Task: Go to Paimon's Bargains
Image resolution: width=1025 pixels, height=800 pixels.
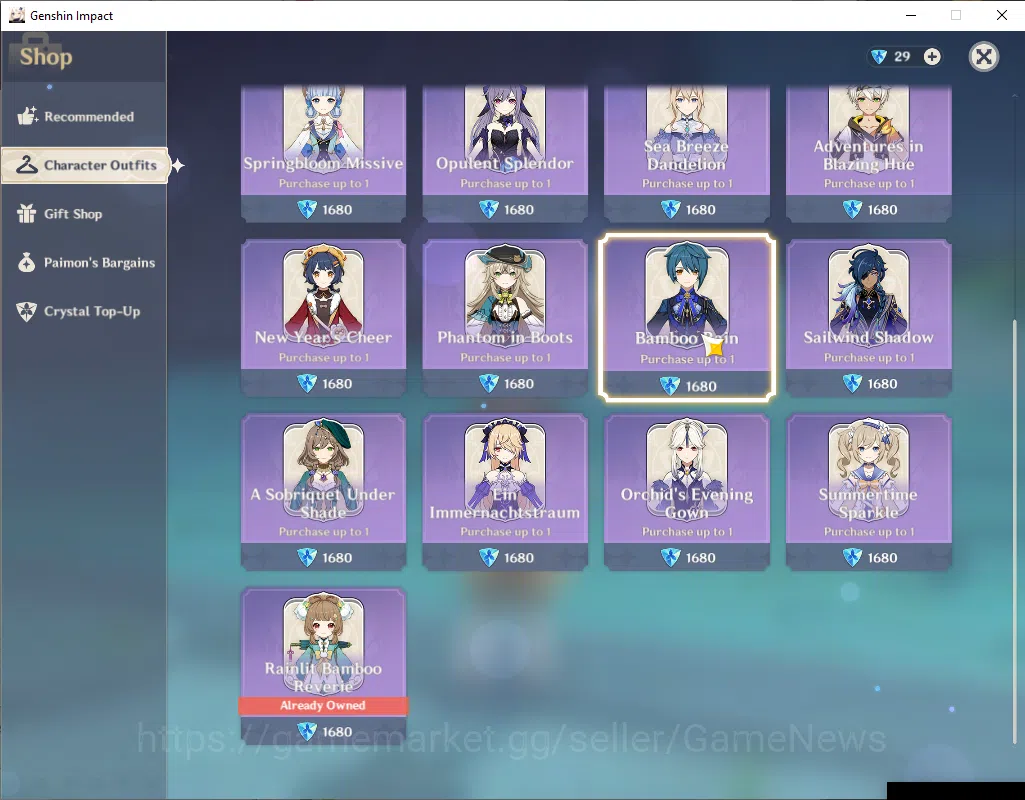Action: (84, 263)
